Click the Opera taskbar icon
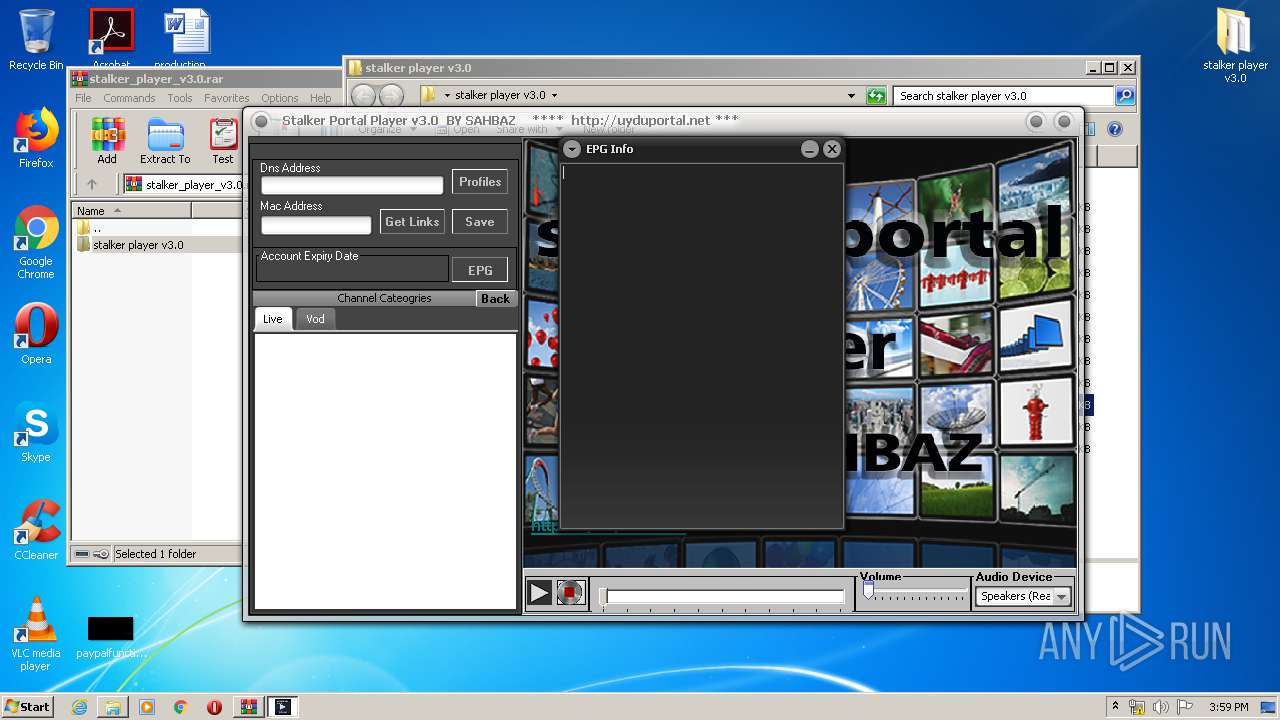This screenshot has width=1280, height=720. point(214,707)
